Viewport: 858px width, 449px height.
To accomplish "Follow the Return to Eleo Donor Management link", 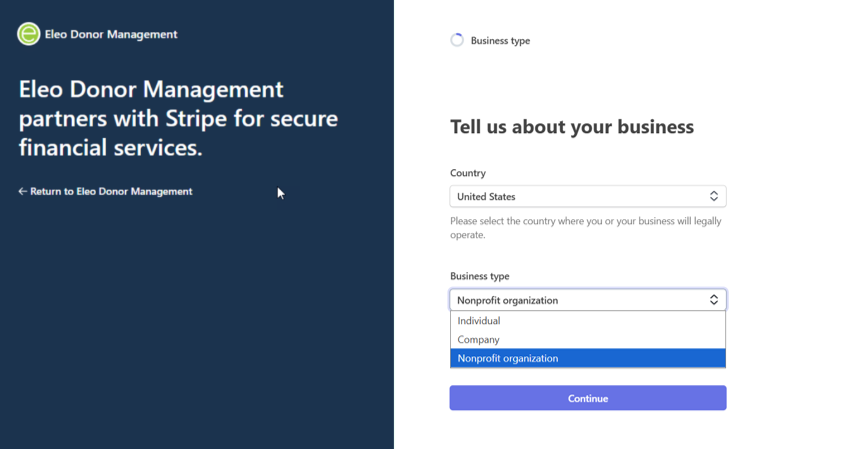I will point(106,191).
